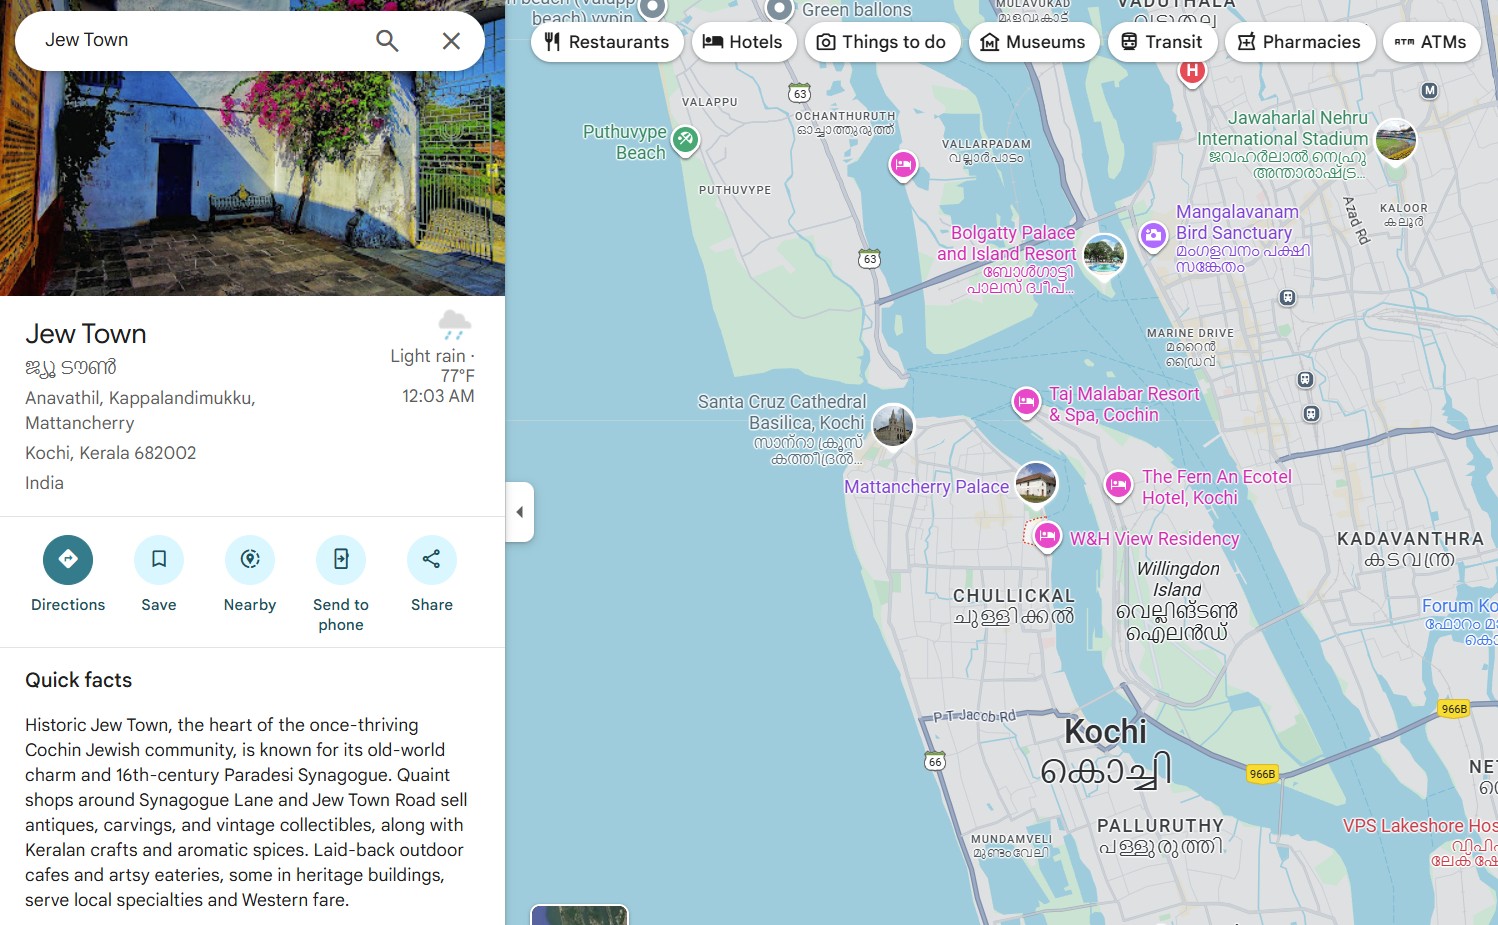Filter map by Hotels
The height and width of the screenshot is (925, 1498).
(743, 42)
